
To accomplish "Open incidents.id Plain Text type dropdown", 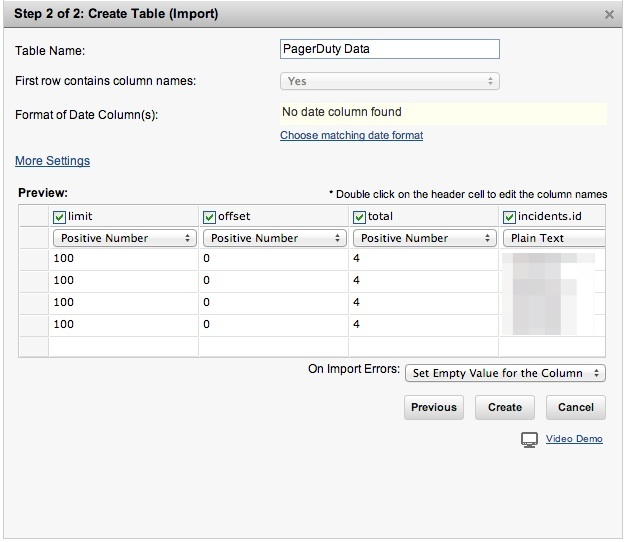I will (x=554, y=238).
